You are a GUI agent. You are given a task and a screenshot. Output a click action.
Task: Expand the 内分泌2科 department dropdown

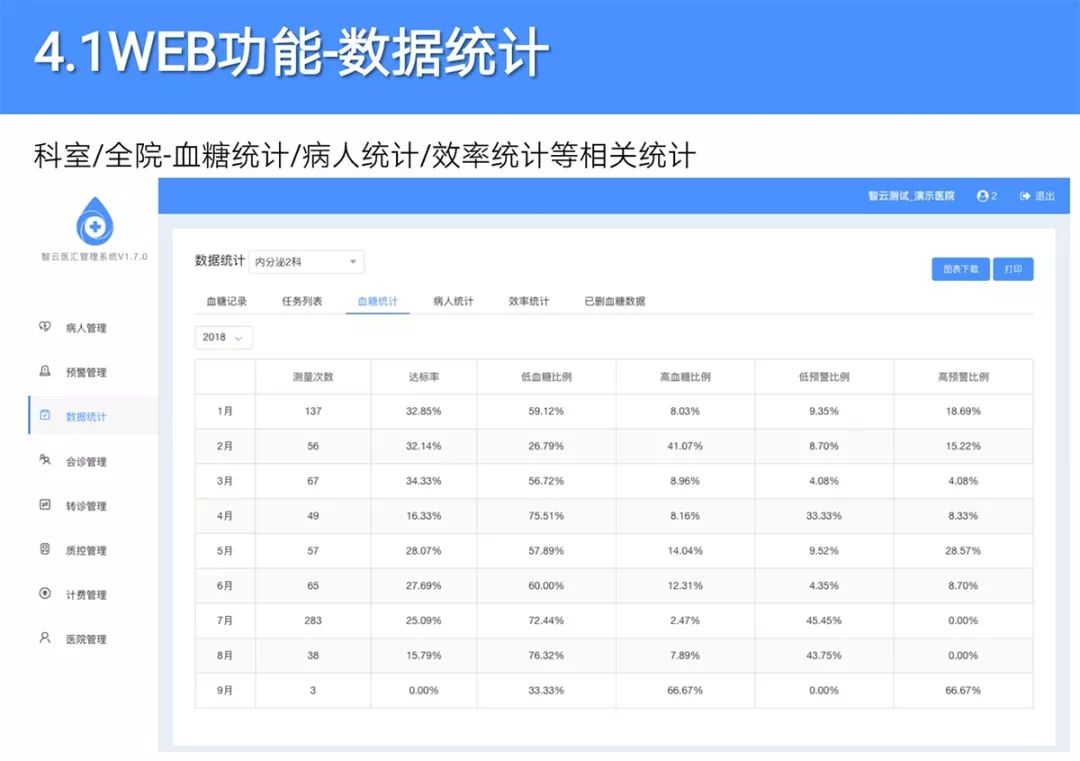pos(307,262)
